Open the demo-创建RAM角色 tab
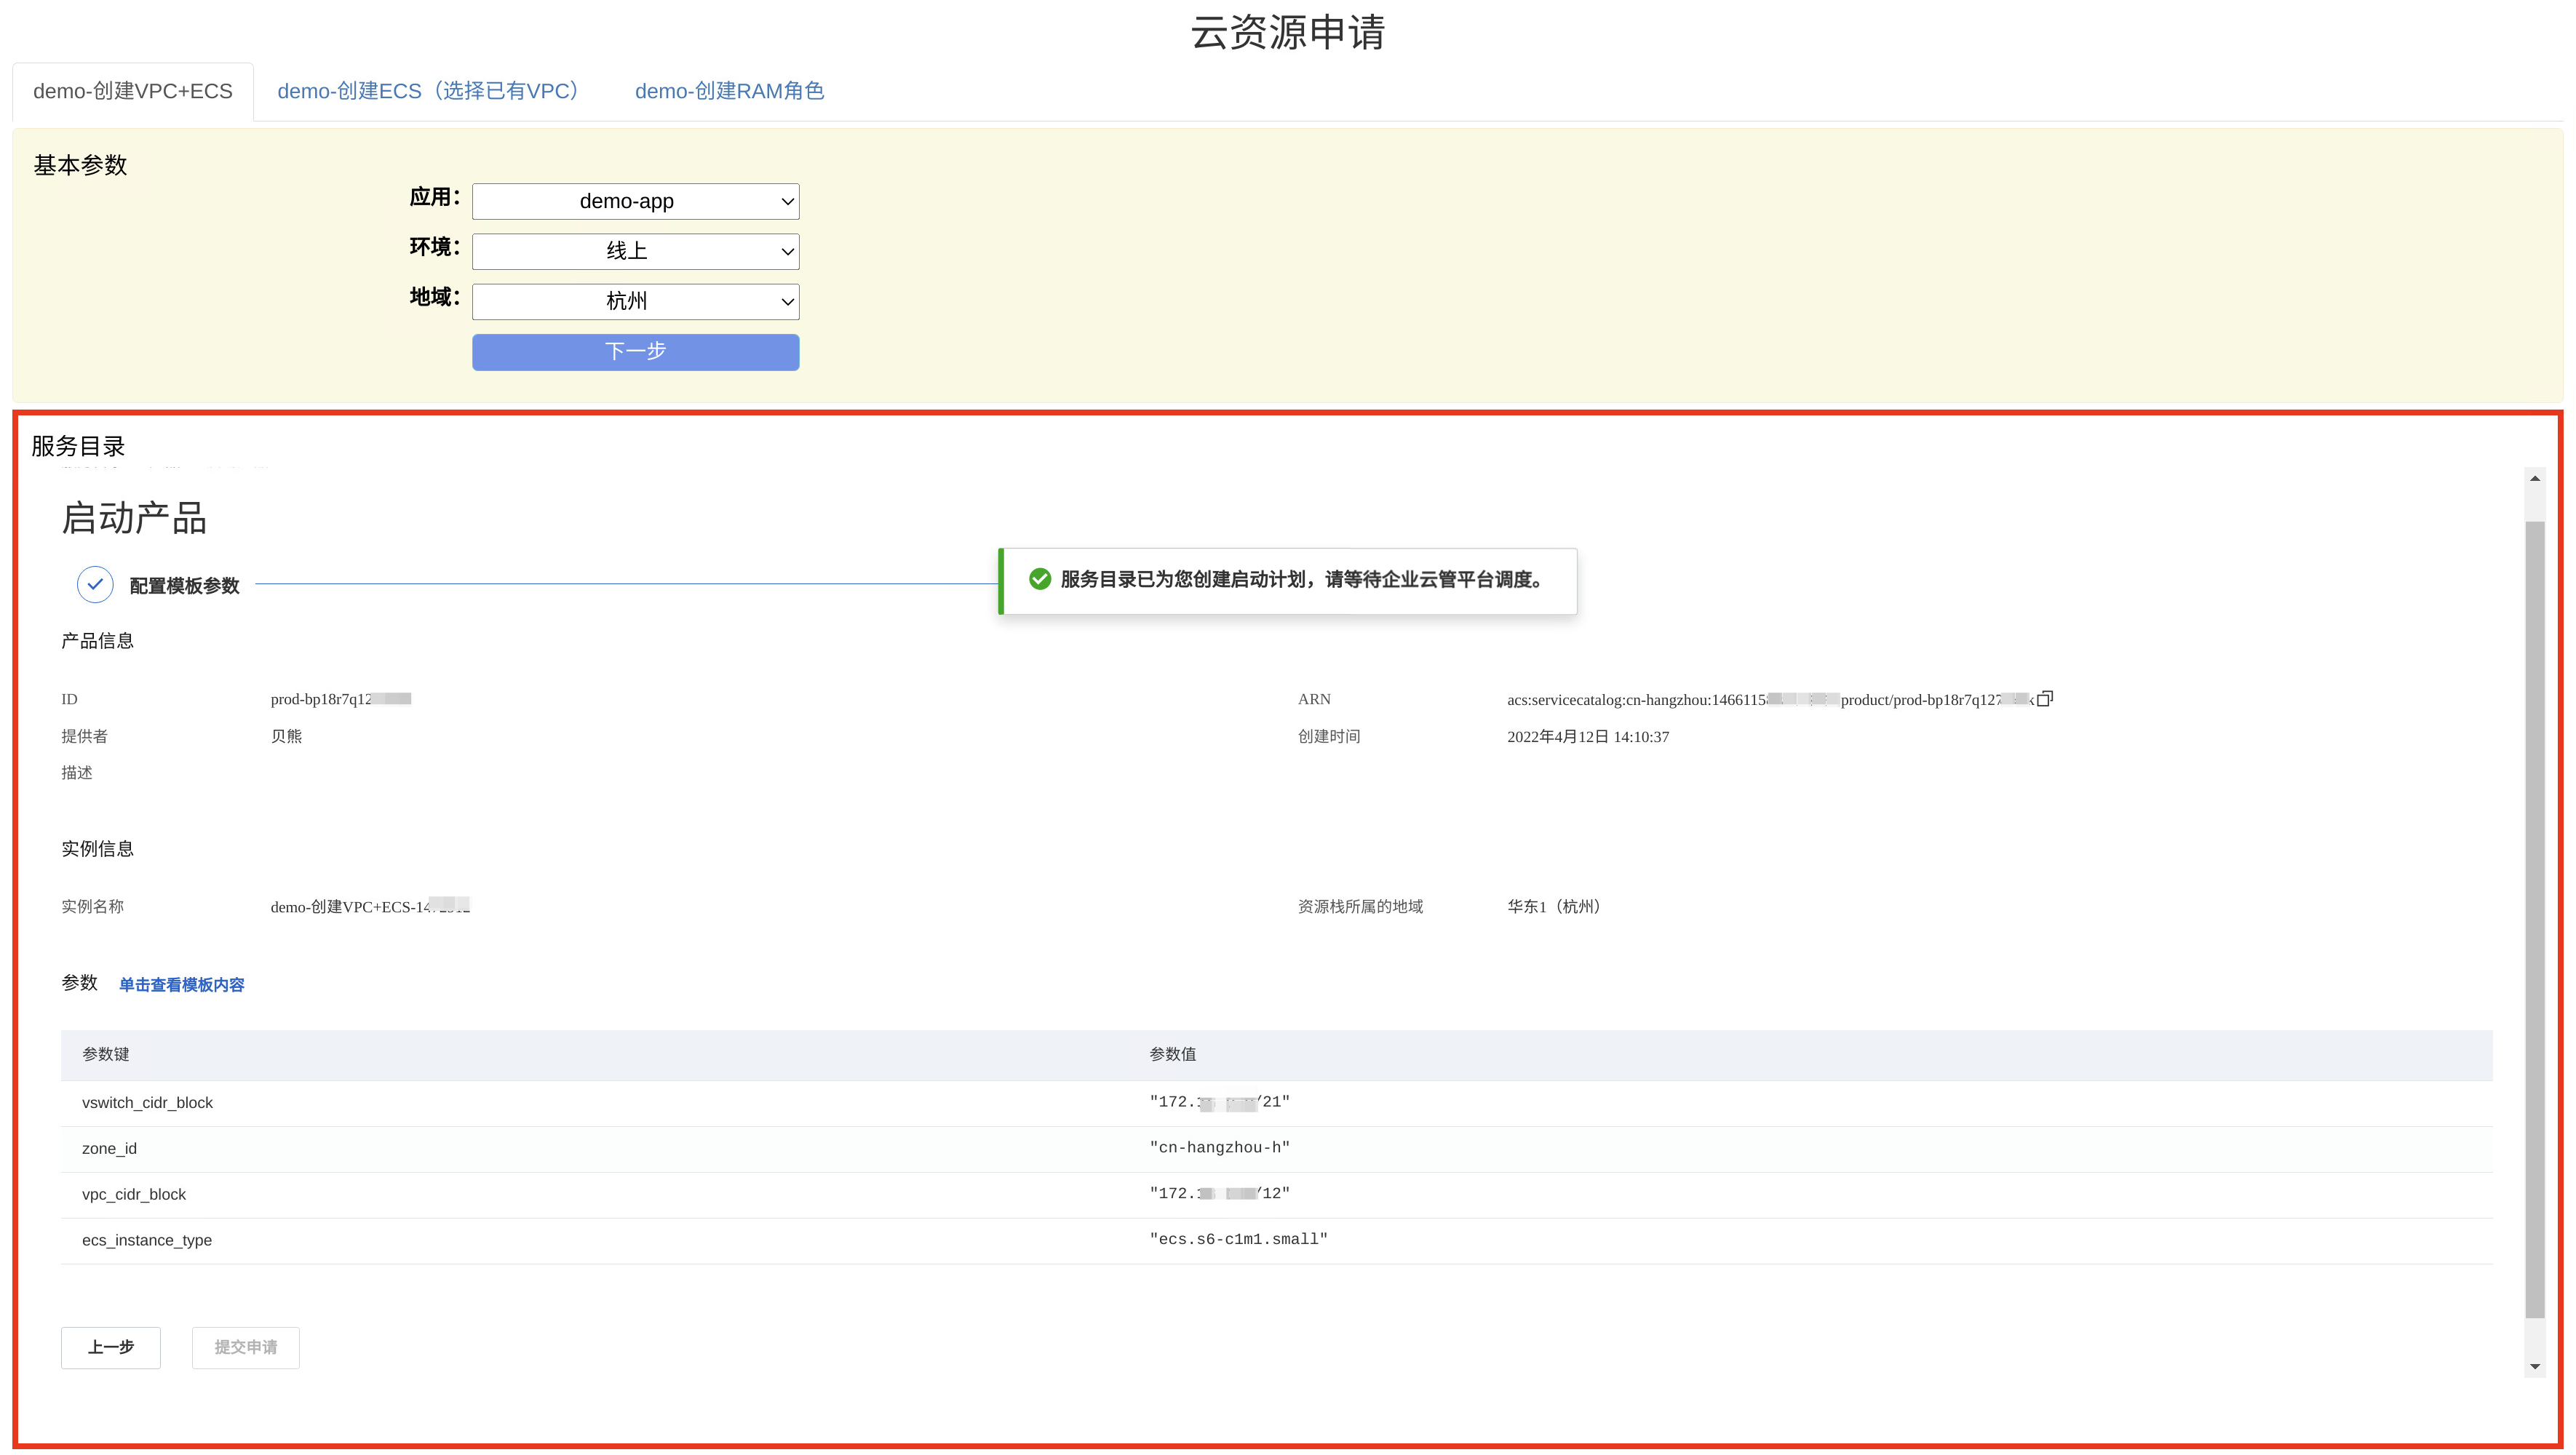Image resolution: width=2576 pixels, height=1455 pixels. (x=729, y=91)
